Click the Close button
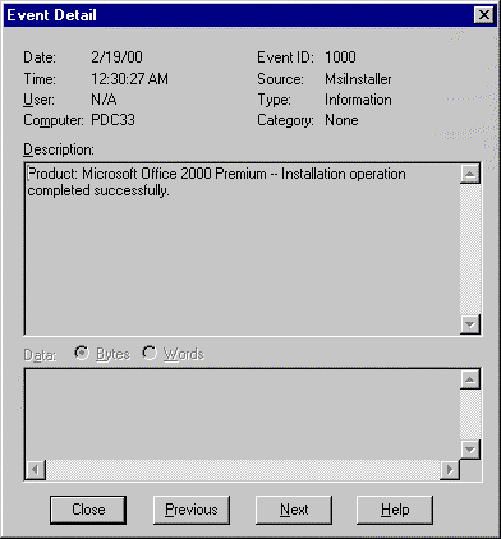The image size is (501, 539). [x=88, y=510]
